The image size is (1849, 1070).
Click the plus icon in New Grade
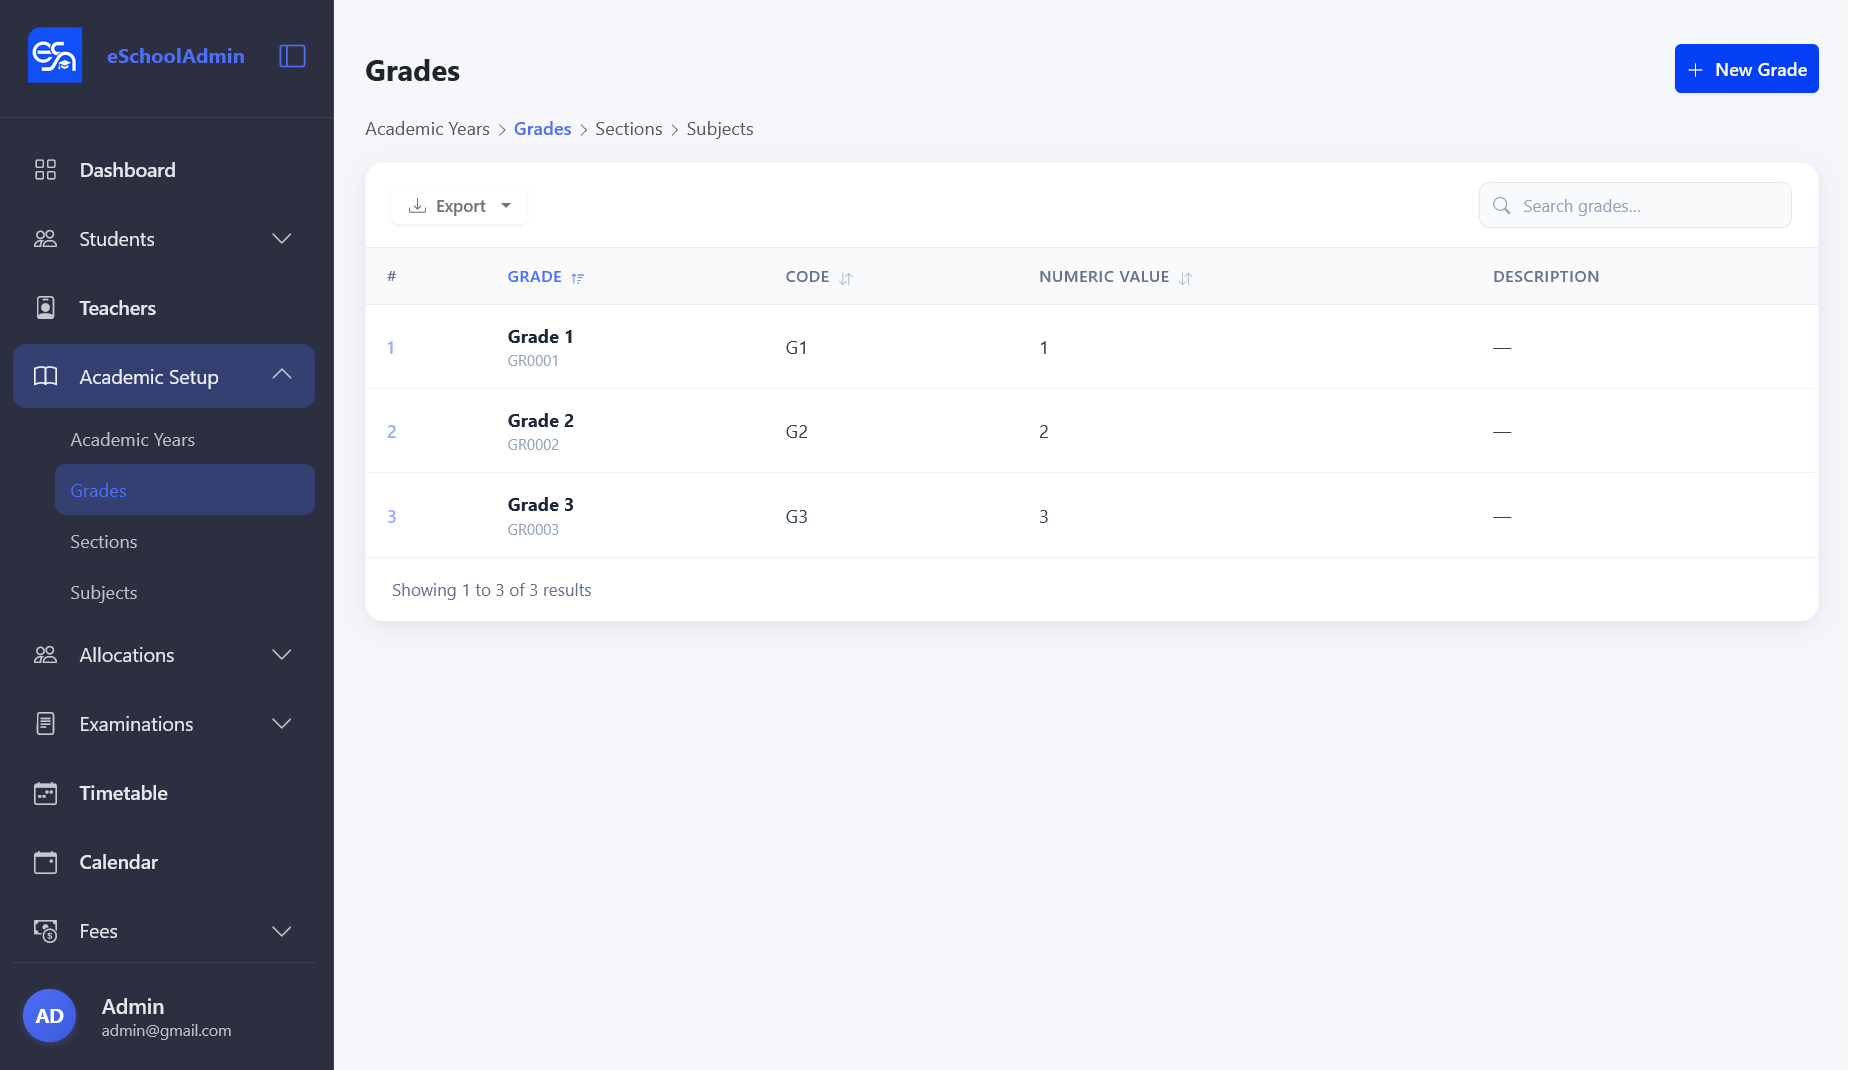(x=1695, y=70)
